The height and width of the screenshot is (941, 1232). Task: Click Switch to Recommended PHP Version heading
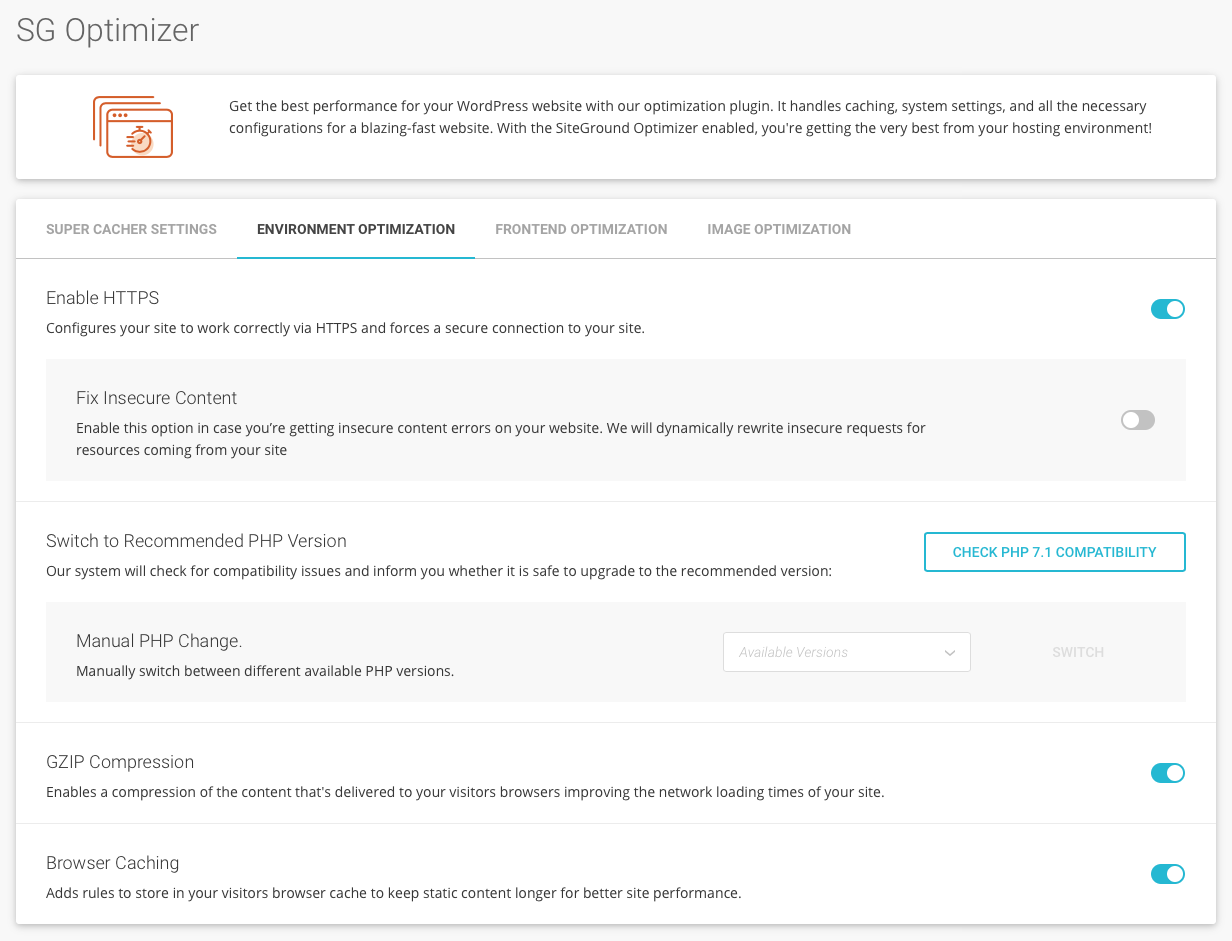[x=196, y=541]
